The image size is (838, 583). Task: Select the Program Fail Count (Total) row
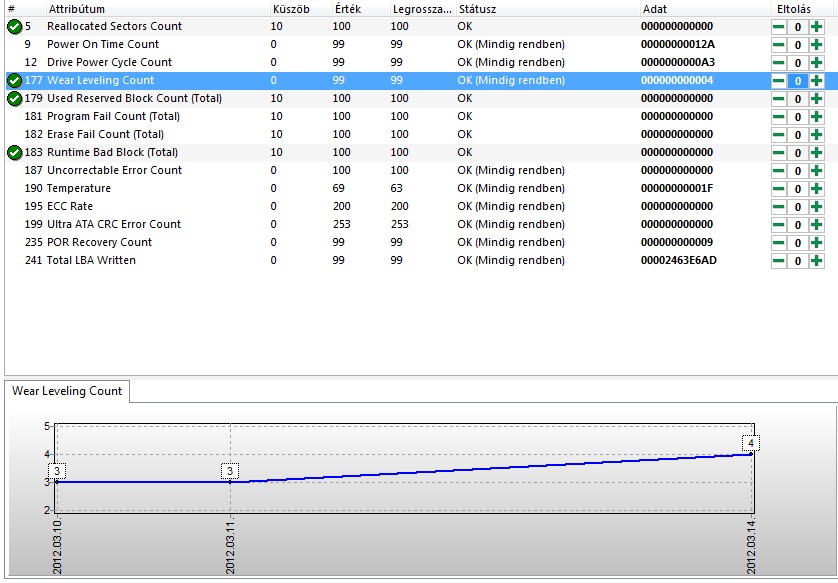pos(421,116)
